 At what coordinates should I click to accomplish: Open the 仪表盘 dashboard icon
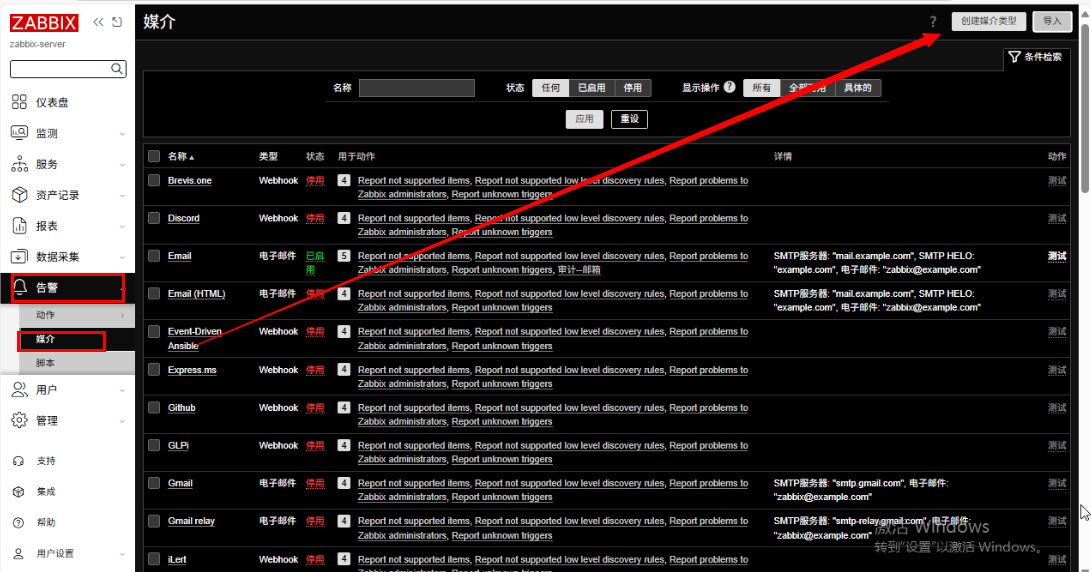coord(19,102)
